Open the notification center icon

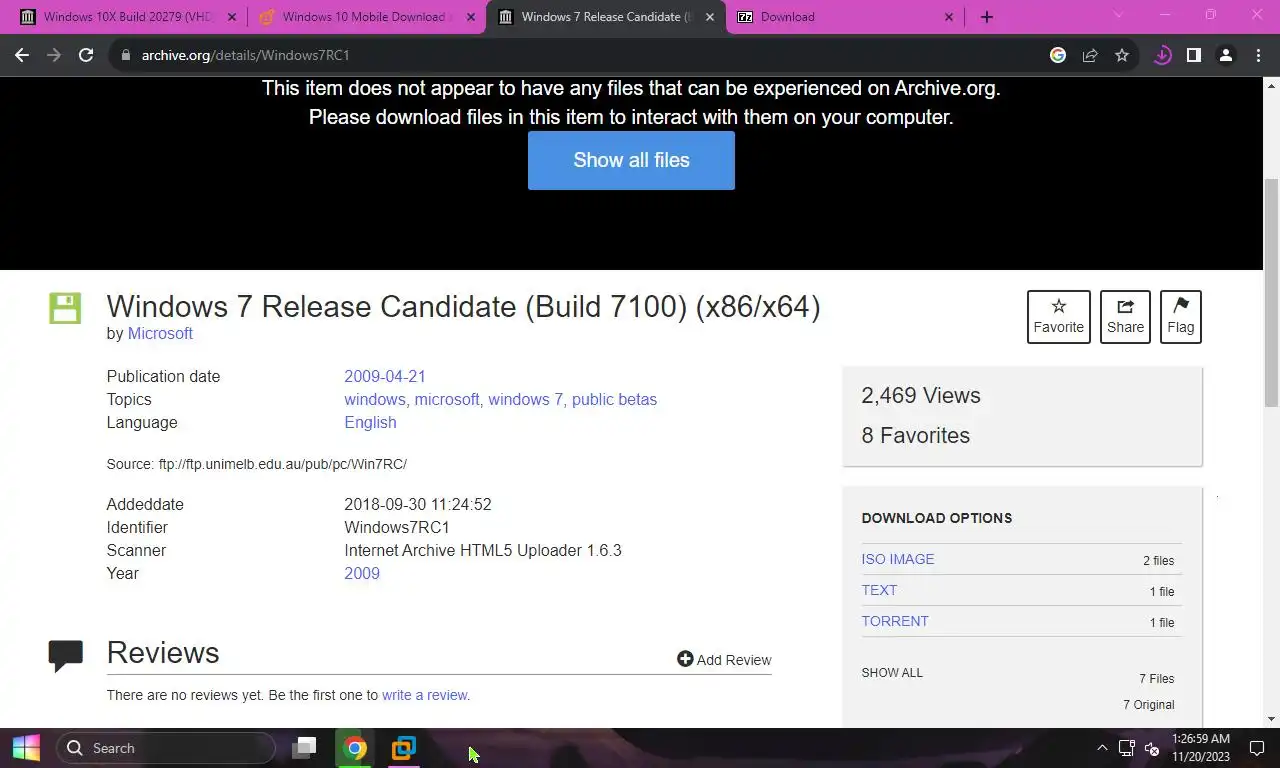coord(1257,748)
